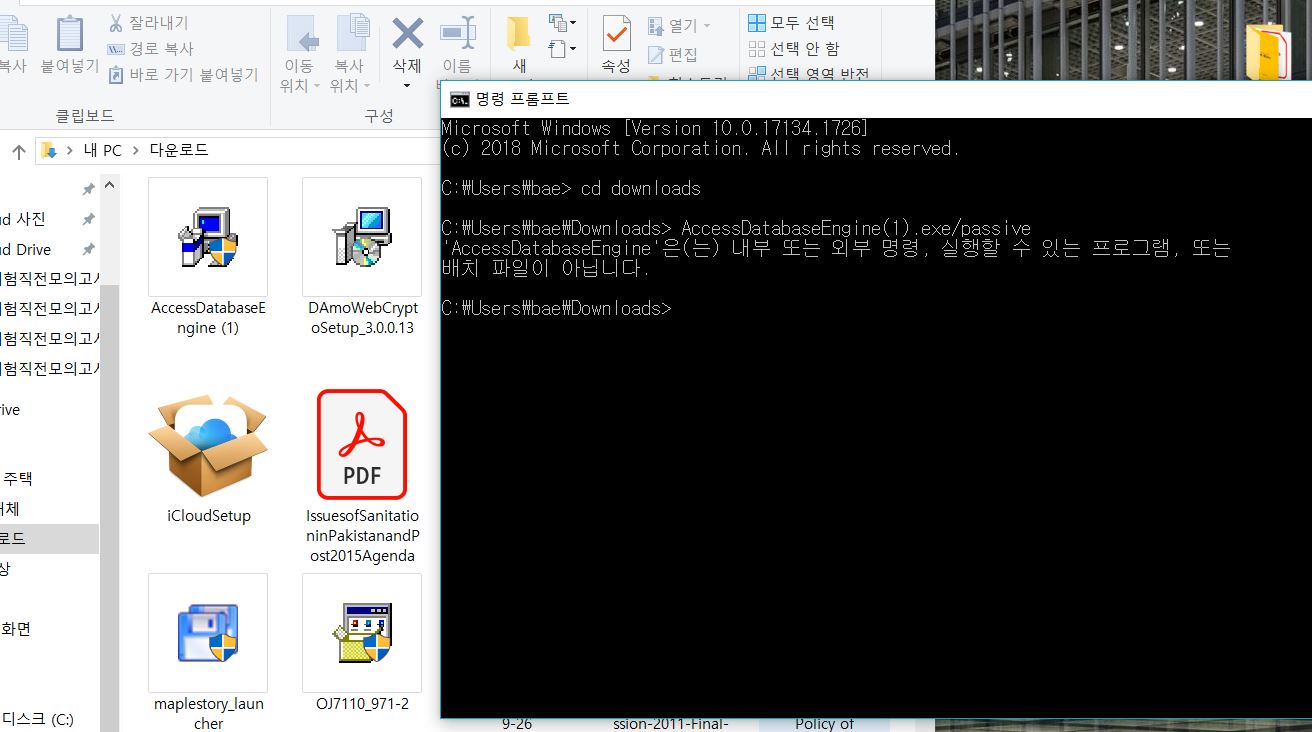Select the OJ7110_971-2 installer icon
The width and height of the screenshot is (1312, 732).
tap(362, 634)
